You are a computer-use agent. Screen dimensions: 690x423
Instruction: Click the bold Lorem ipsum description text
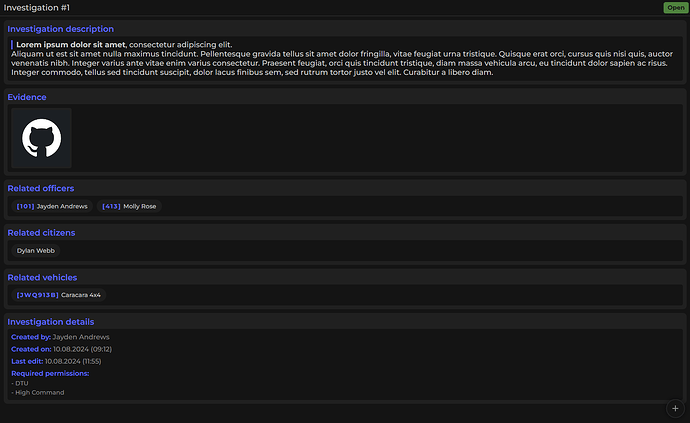click(71, 44)
